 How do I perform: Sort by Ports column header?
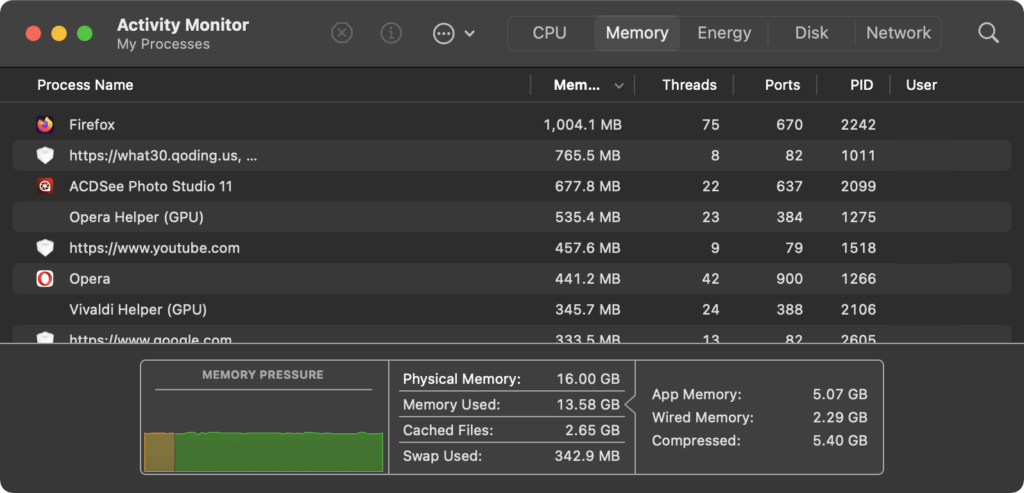[782, 85]
